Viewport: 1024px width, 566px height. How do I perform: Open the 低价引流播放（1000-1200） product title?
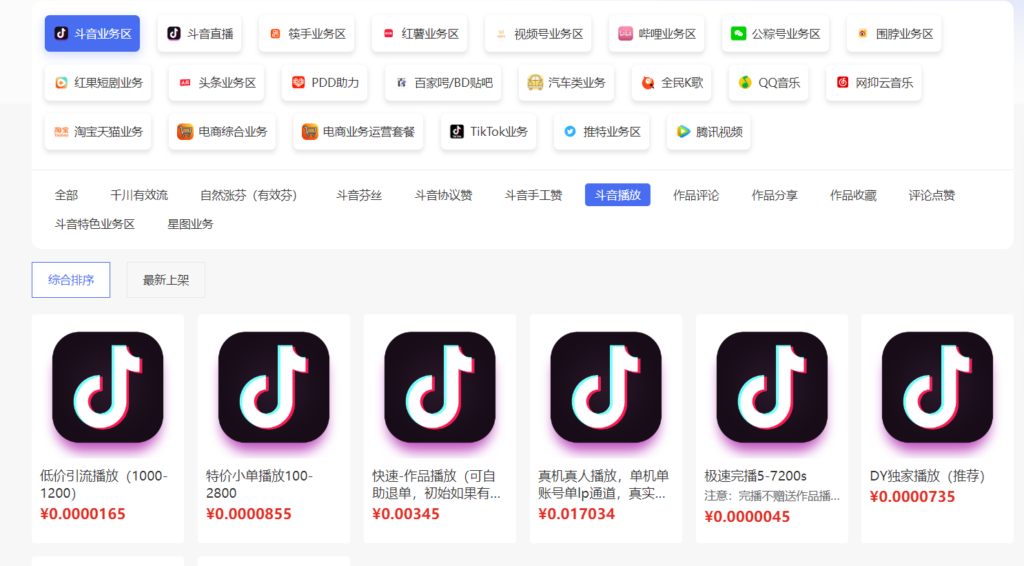coord(104,484)
